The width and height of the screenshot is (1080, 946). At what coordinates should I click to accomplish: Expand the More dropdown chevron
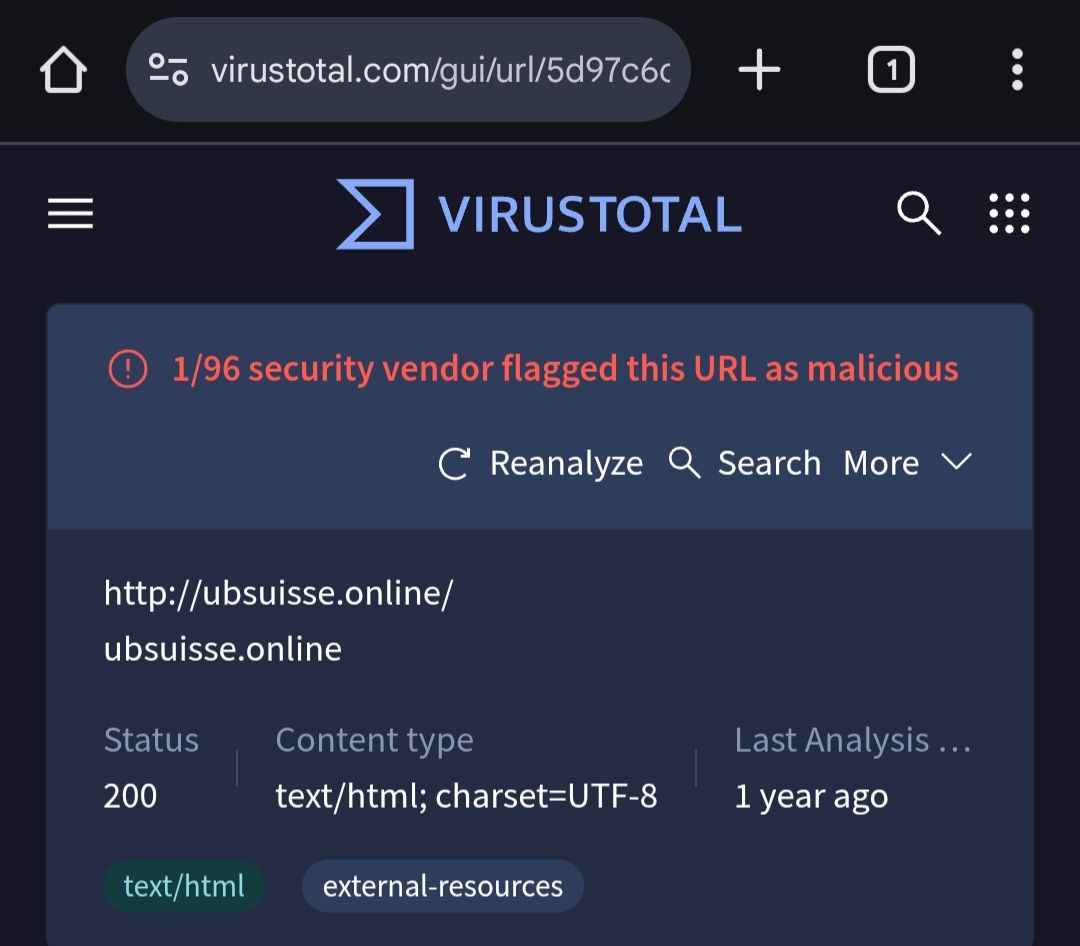click(956, 462)
